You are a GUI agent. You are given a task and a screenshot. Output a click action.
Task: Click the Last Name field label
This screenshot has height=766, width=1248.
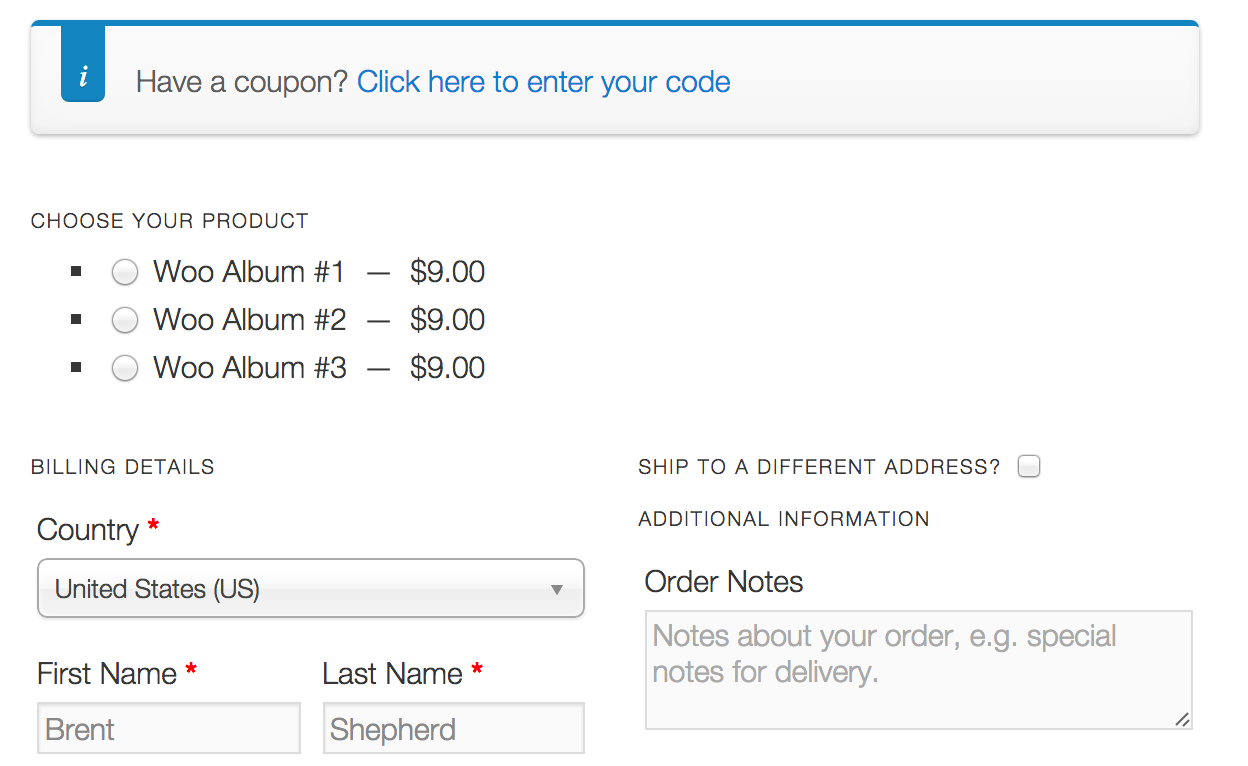[x=392, y=674]
